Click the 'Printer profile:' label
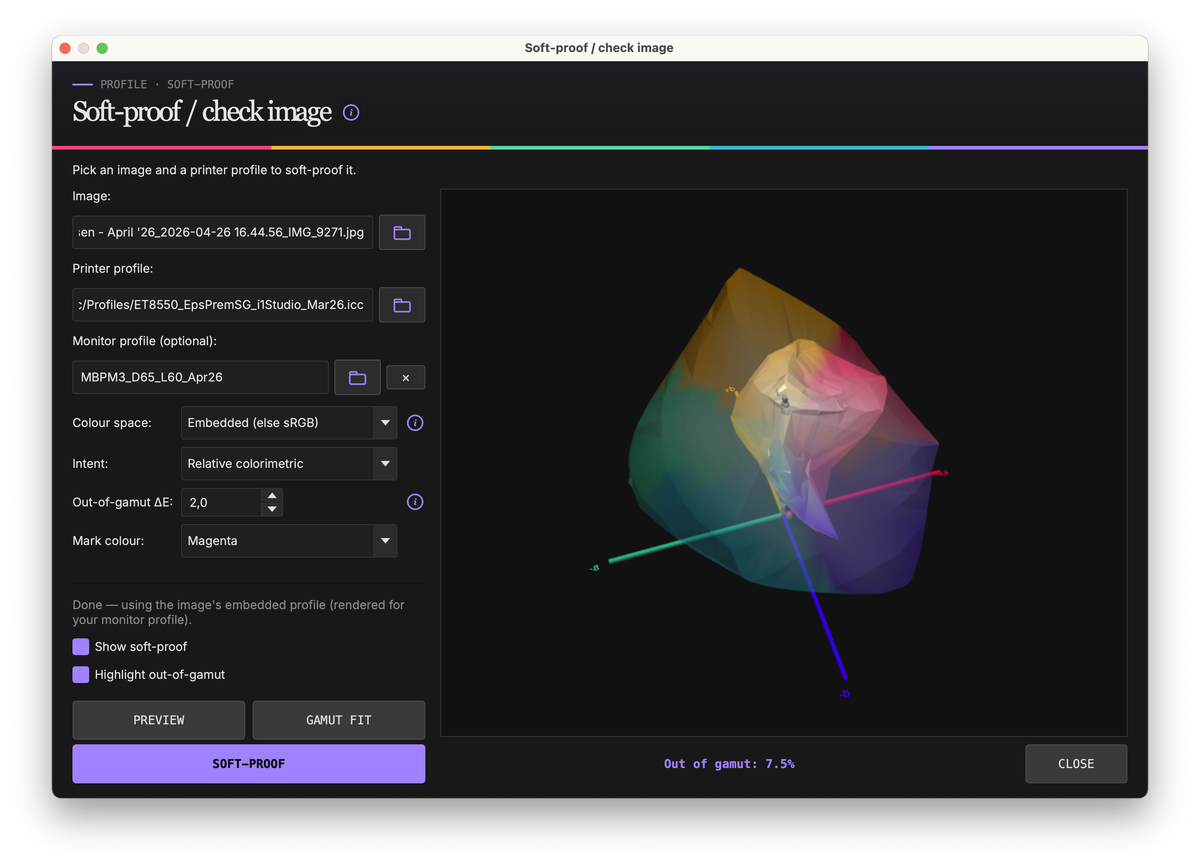The image size is (1200, 867). pos(113,269)
